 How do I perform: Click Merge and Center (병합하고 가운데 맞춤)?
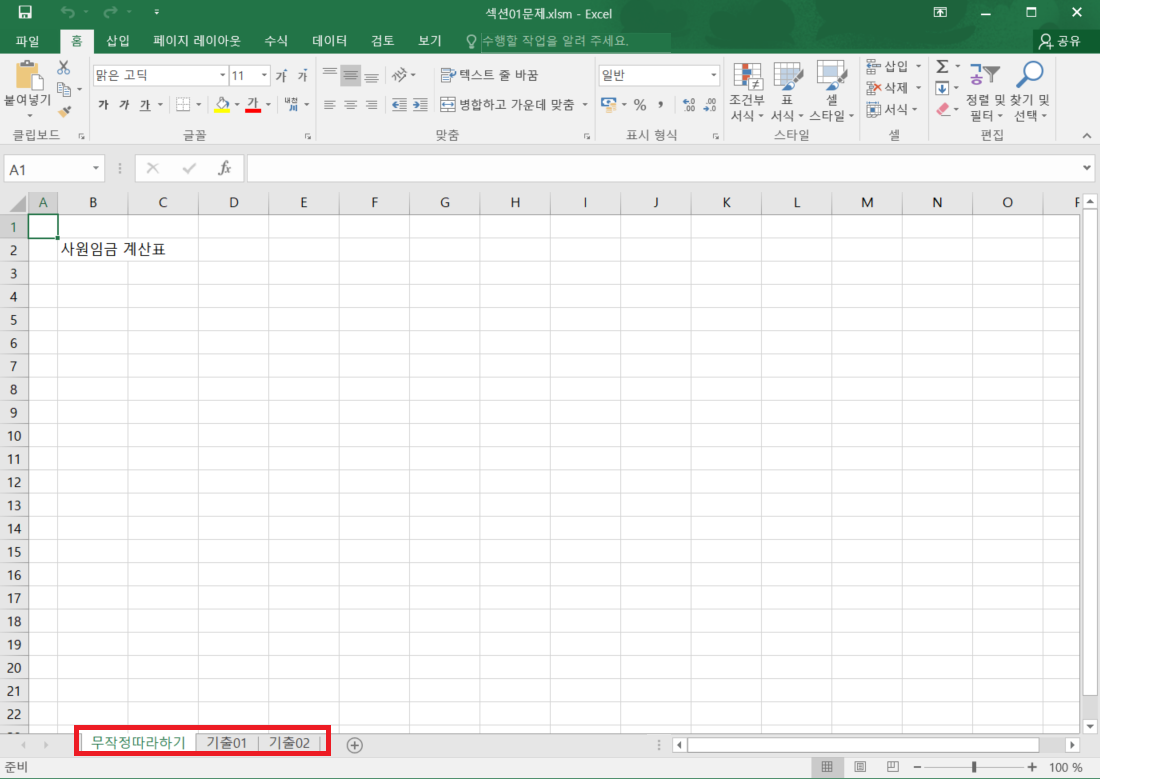508,104
